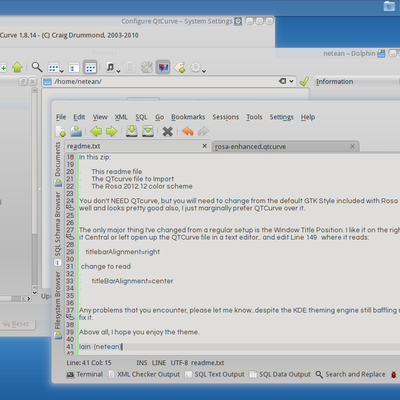Click the folder icon in the top panel
Screen dimensions: 400x400
pyautogui.click(x=389, y=6)
